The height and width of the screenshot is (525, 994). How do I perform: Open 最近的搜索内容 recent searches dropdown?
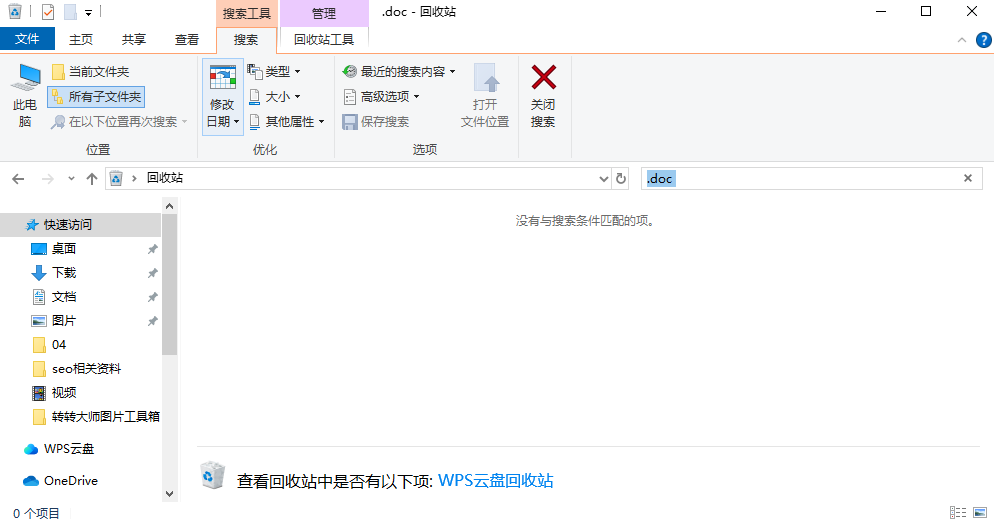[399, 72]
